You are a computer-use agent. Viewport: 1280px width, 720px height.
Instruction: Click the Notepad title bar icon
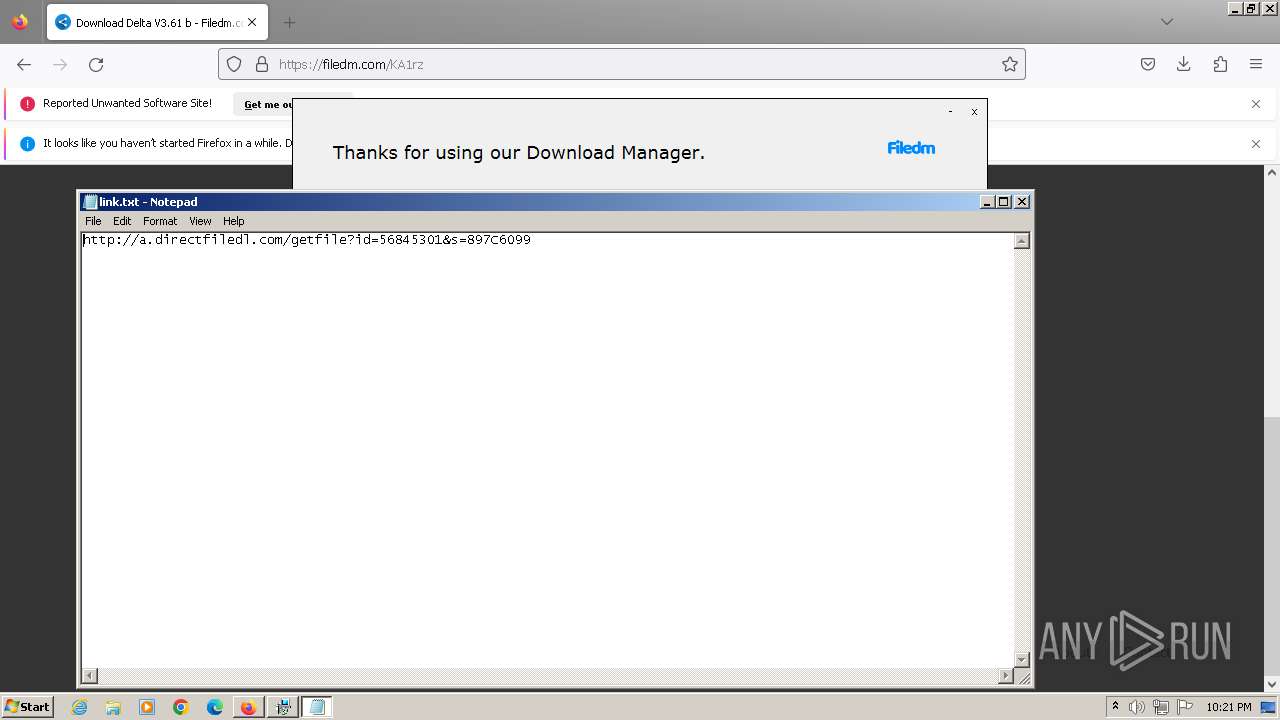(x=90, y=202)
